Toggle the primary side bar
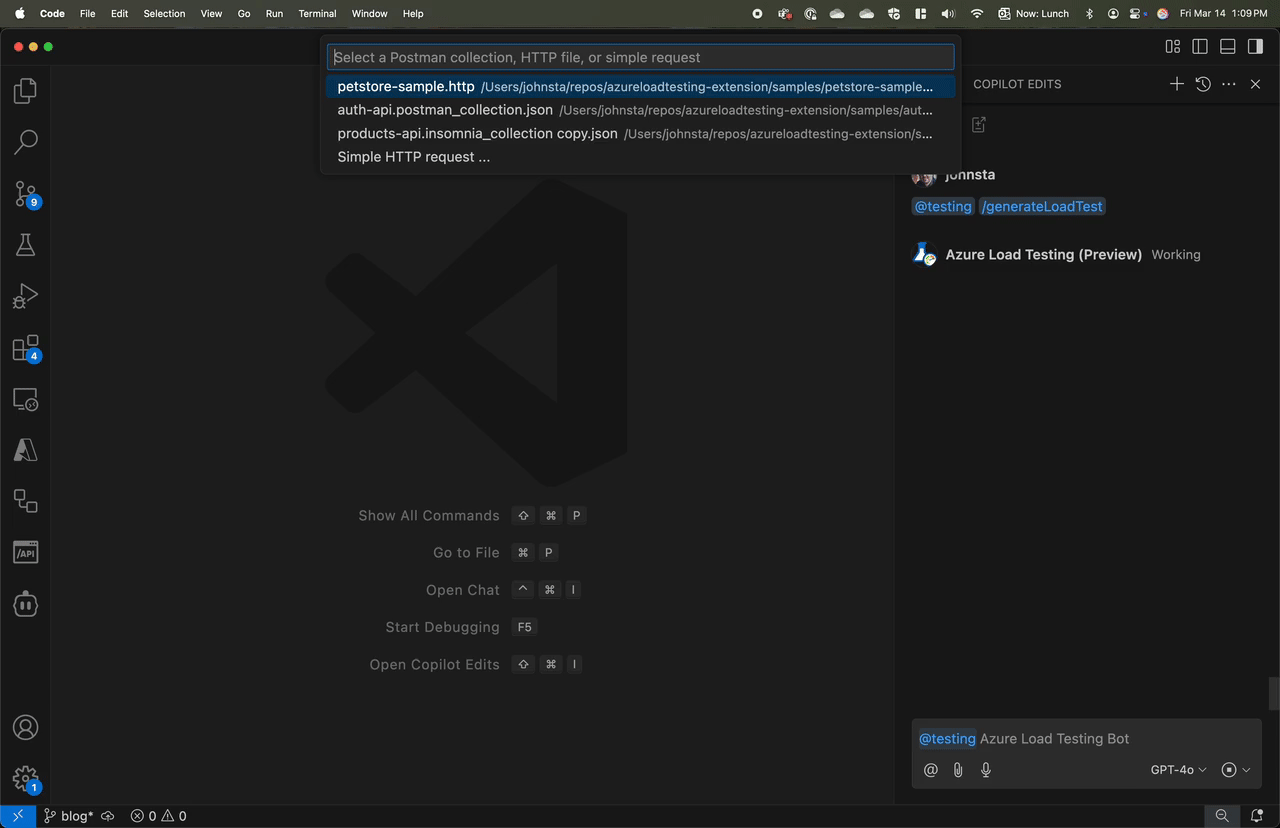Image resolution: width=1280 pixels, height=828 pixels. point(1200,46)
